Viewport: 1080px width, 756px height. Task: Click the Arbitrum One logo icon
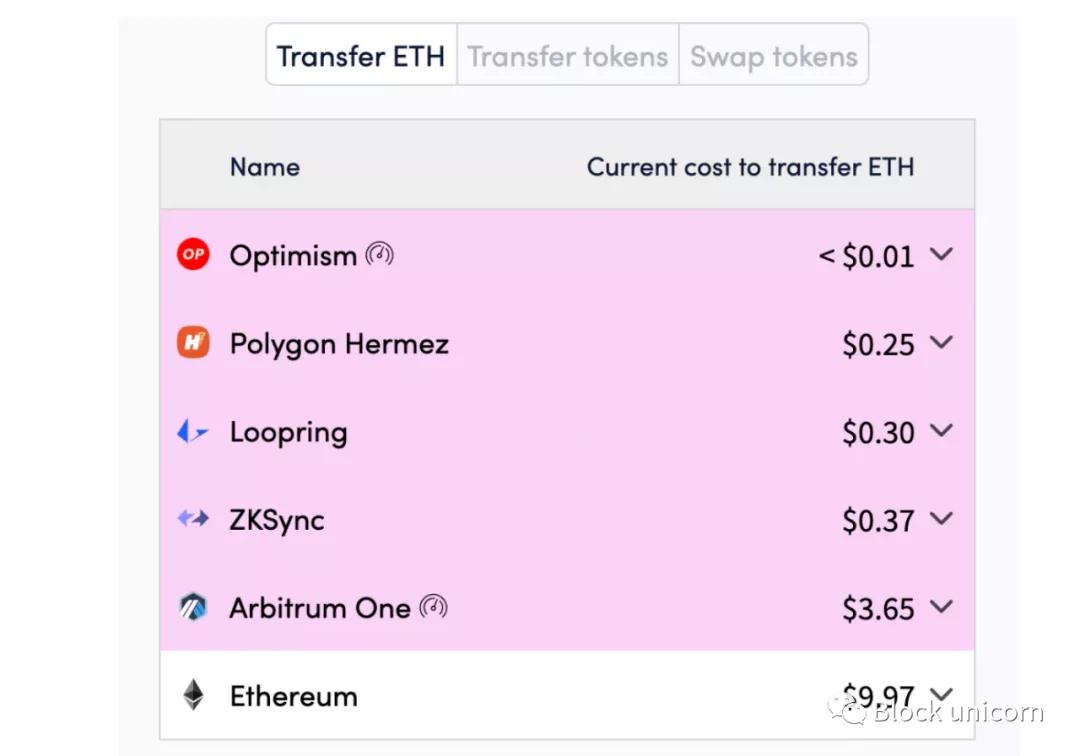pyautogui.click(x=193, y=607)
